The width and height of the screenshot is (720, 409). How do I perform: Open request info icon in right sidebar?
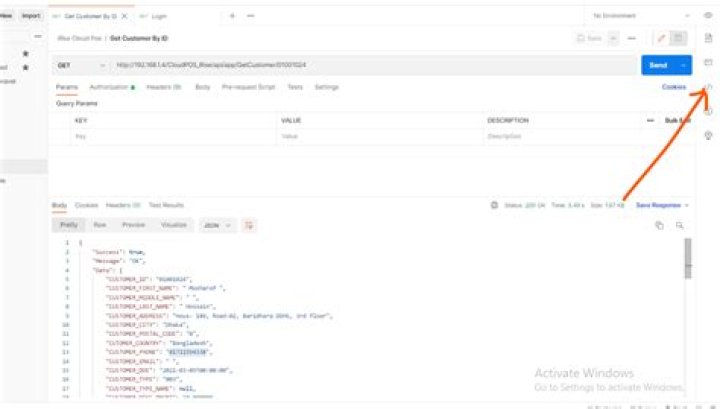(709, 111)
